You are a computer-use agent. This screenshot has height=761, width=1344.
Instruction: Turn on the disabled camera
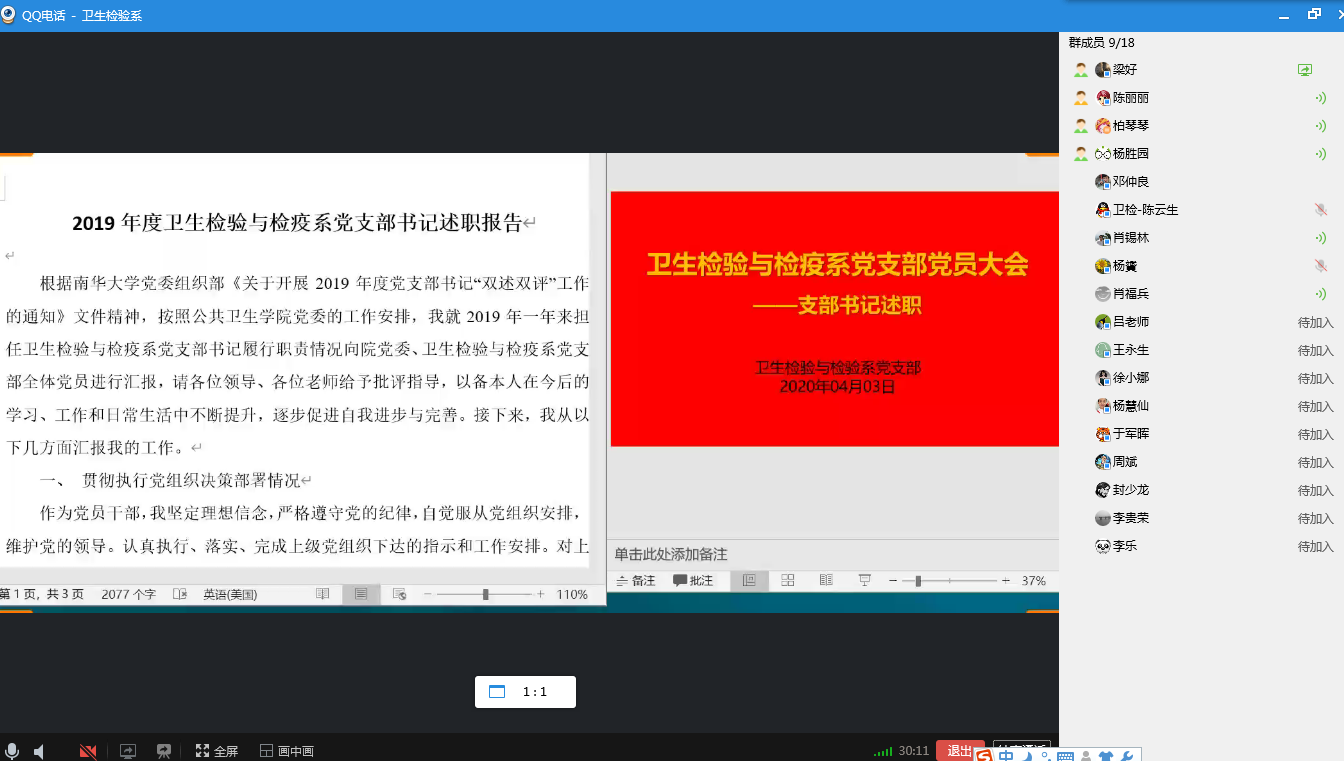88,751
